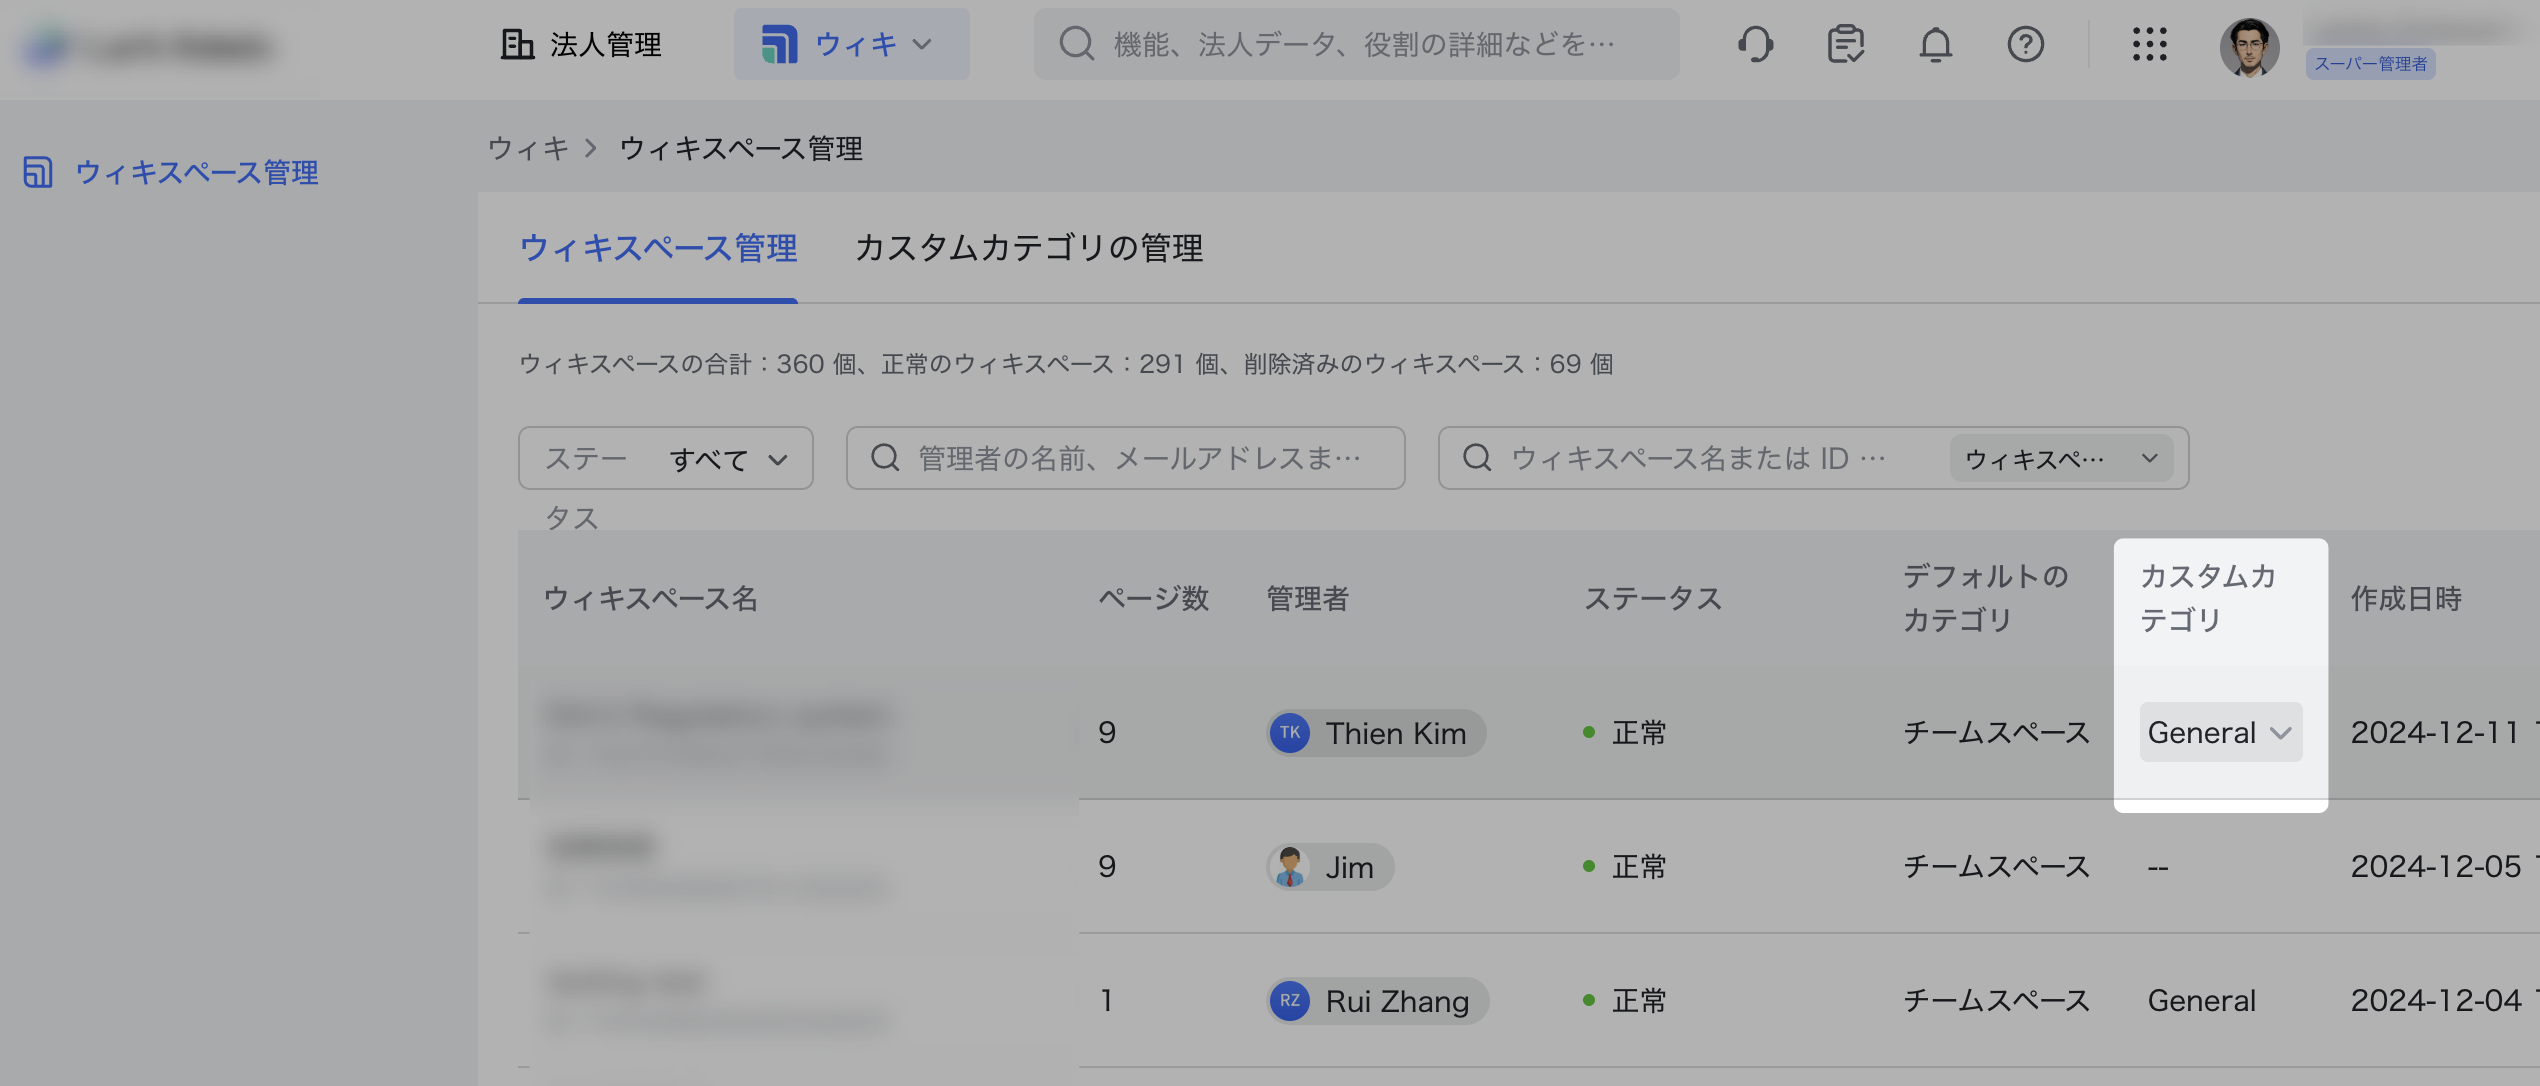
Task: Click the help question mark icon
Action: [2025, 45]
